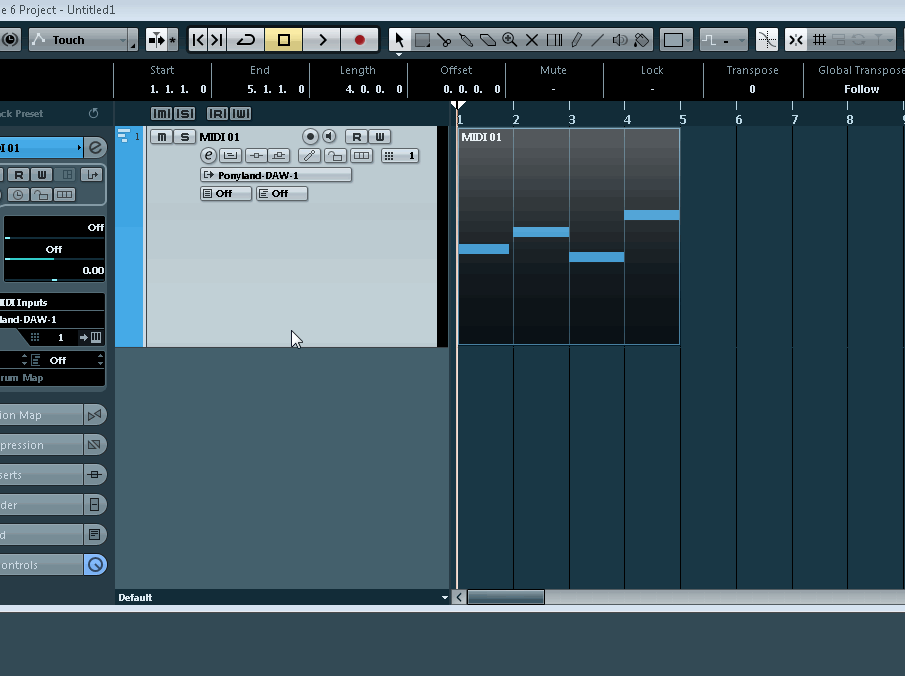Screen dimensions: 905x676
Task: Toggle Drum Map pencil icon on track
Action: 309,155
